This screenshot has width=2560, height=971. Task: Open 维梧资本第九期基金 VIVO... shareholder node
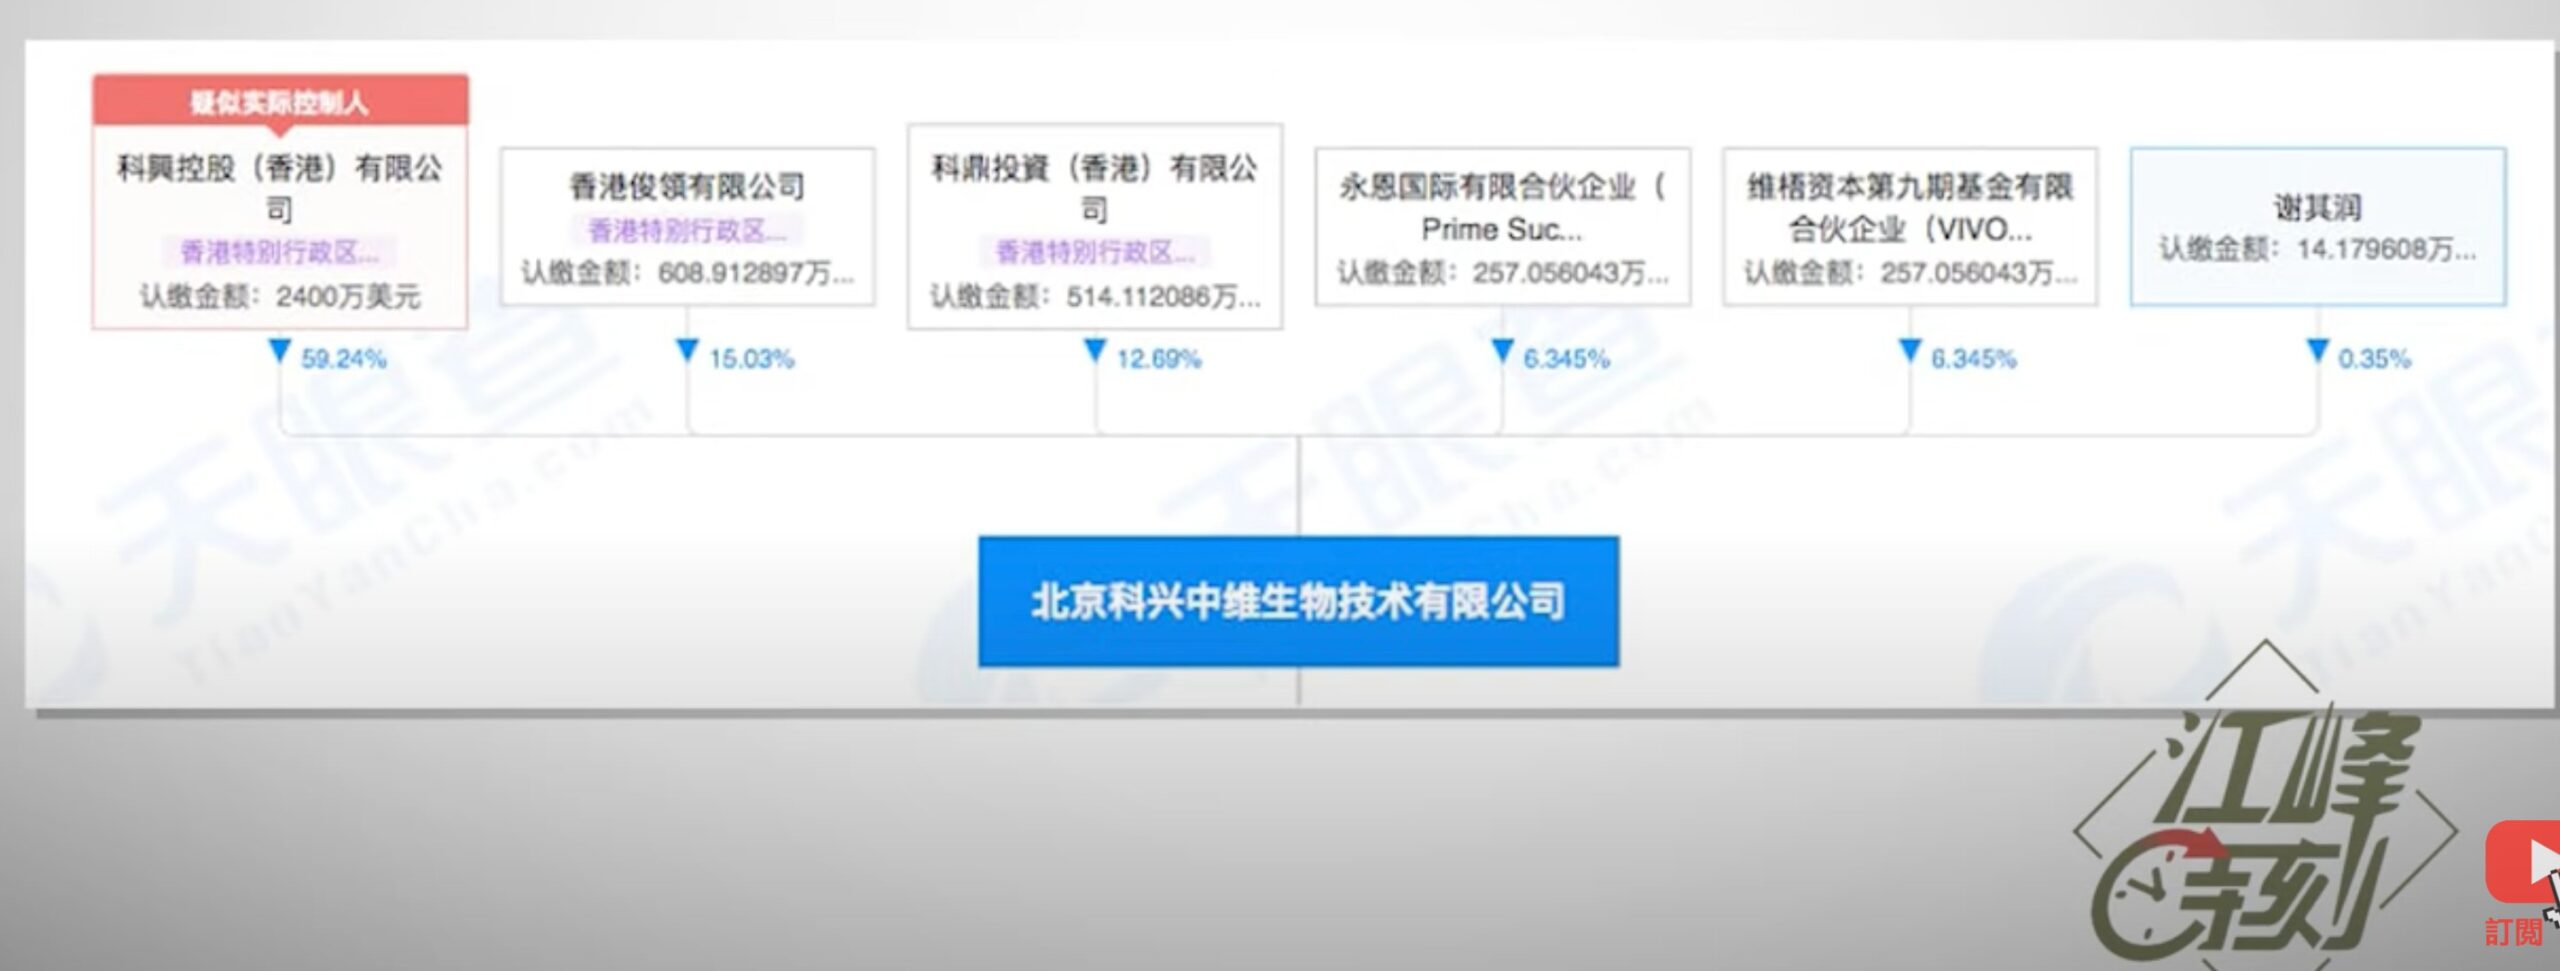coord(1910,208)
